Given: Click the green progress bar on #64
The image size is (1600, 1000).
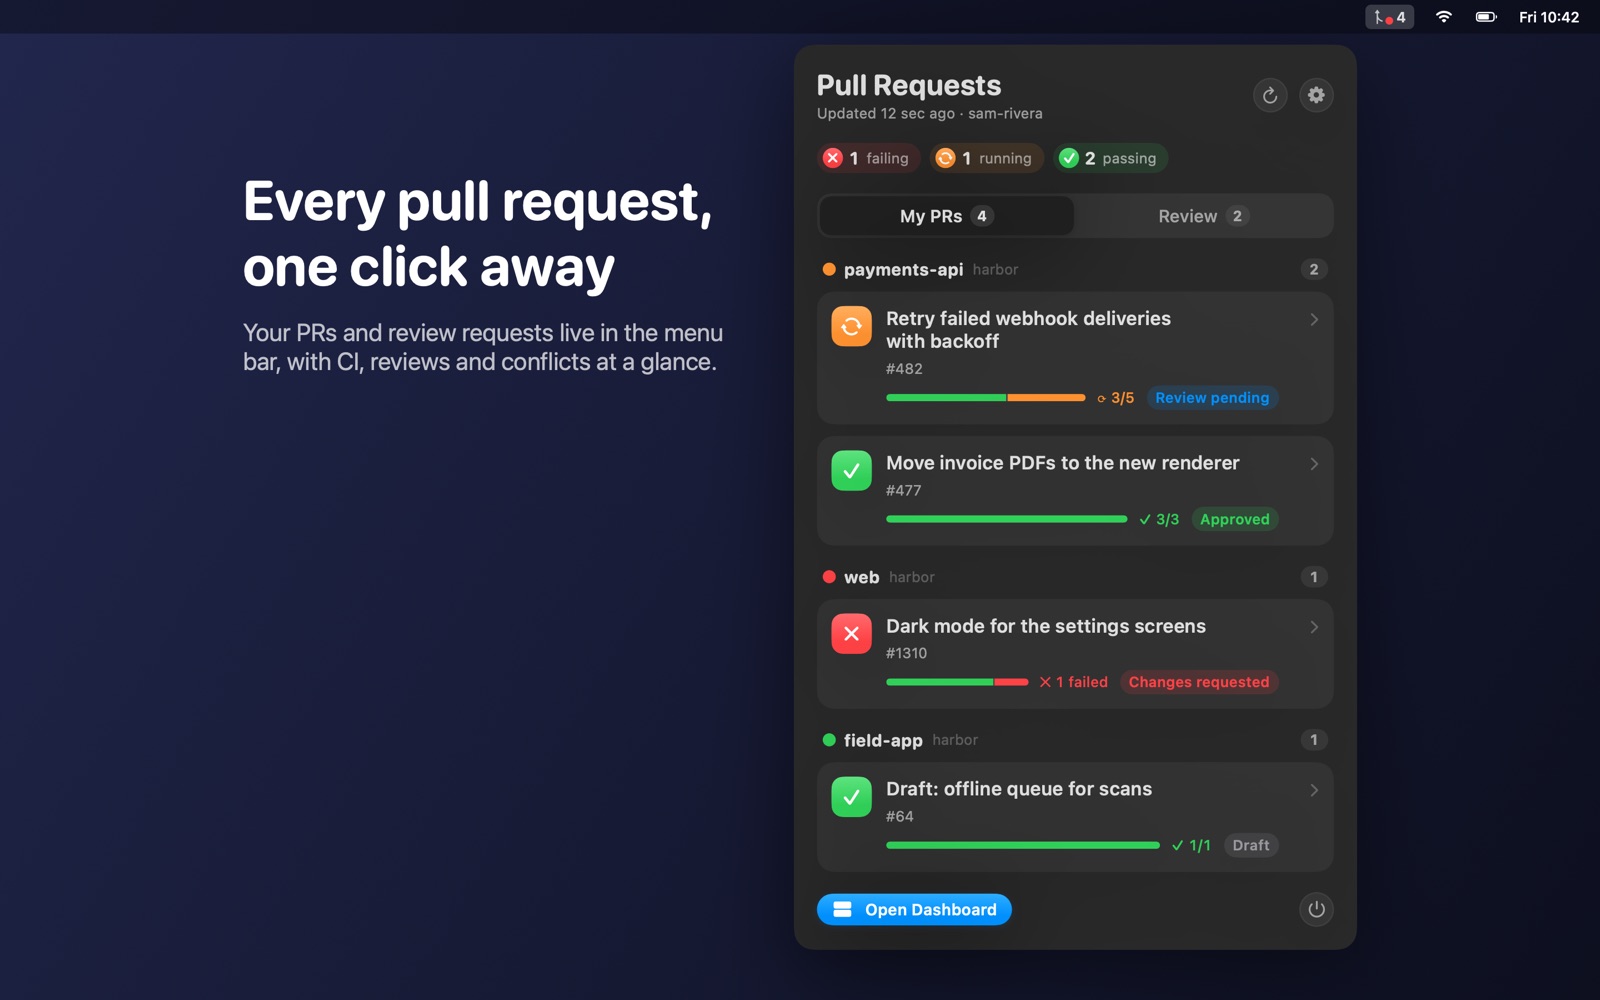Looking at the screenshot, I should 1023,845.
